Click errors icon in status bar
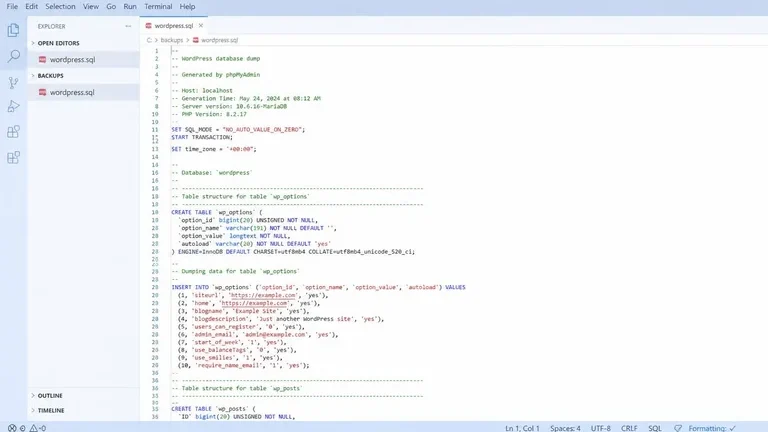Viewport: 768px width, 432px height. tap(12, 428)
